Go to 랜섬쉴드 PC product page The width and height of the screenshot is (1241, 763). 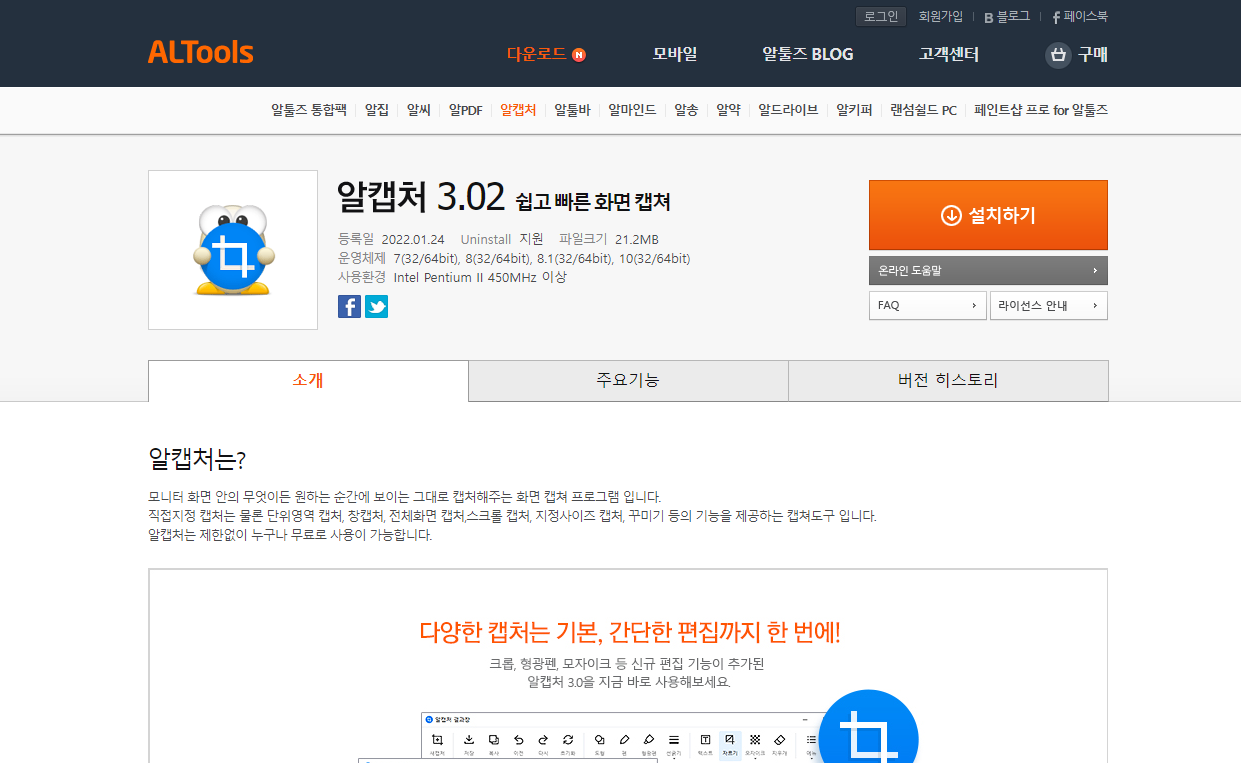pyautogui.click(x=924, y=110)
